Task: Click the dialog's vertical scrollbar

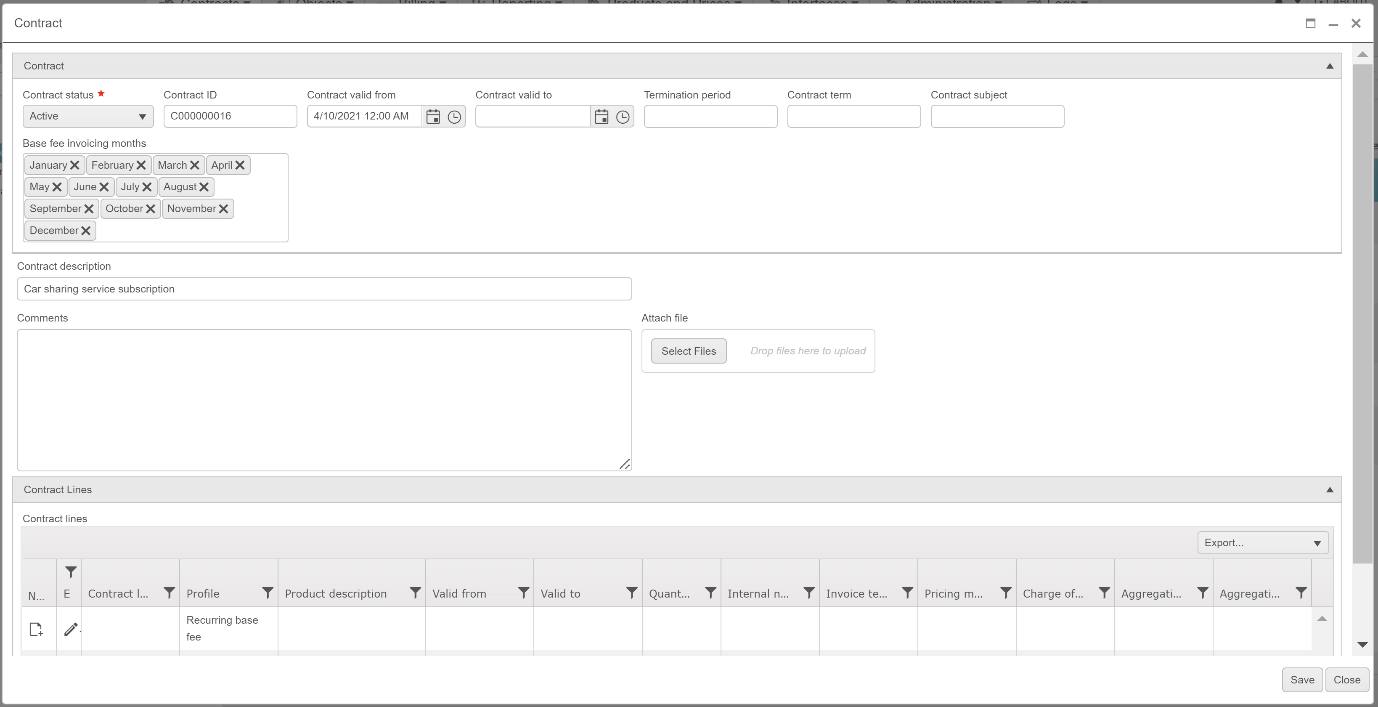Action: (x=1362, y=300)
